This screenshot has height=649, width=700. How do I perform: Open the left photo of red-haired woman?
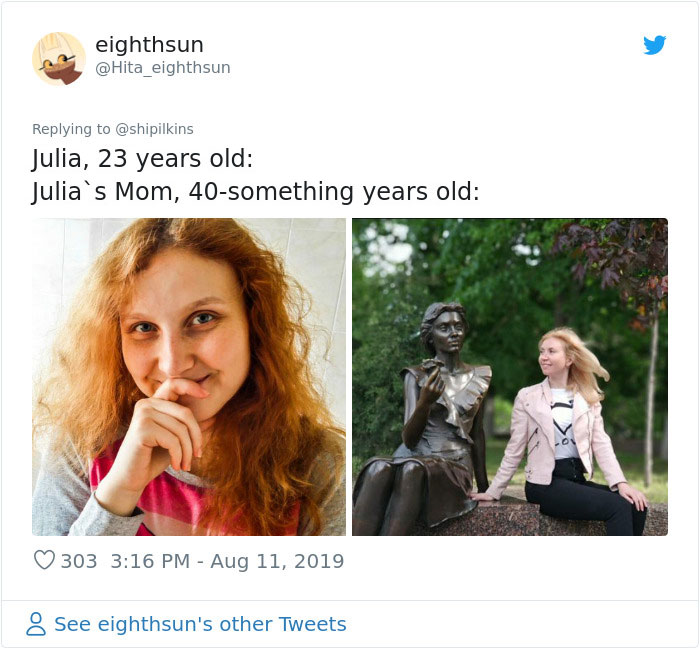coord(189,377)
